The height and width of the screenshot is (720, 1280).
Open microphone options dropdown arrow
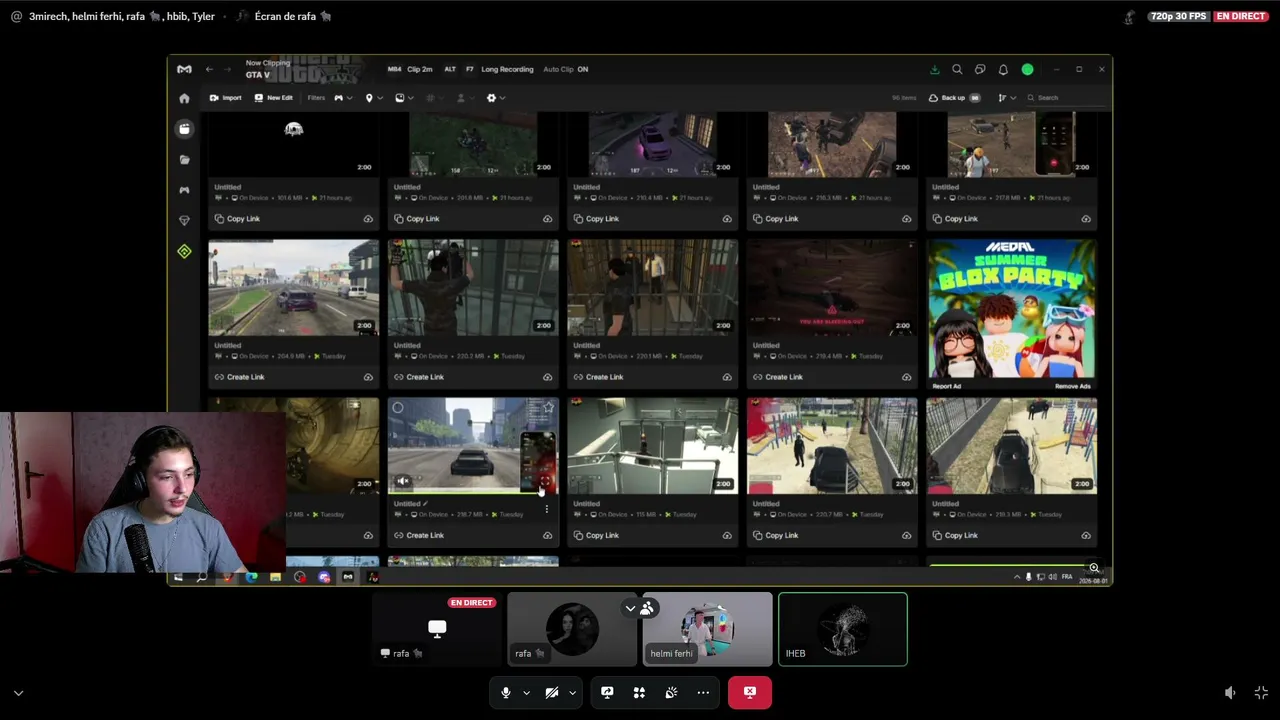[526, 693]
